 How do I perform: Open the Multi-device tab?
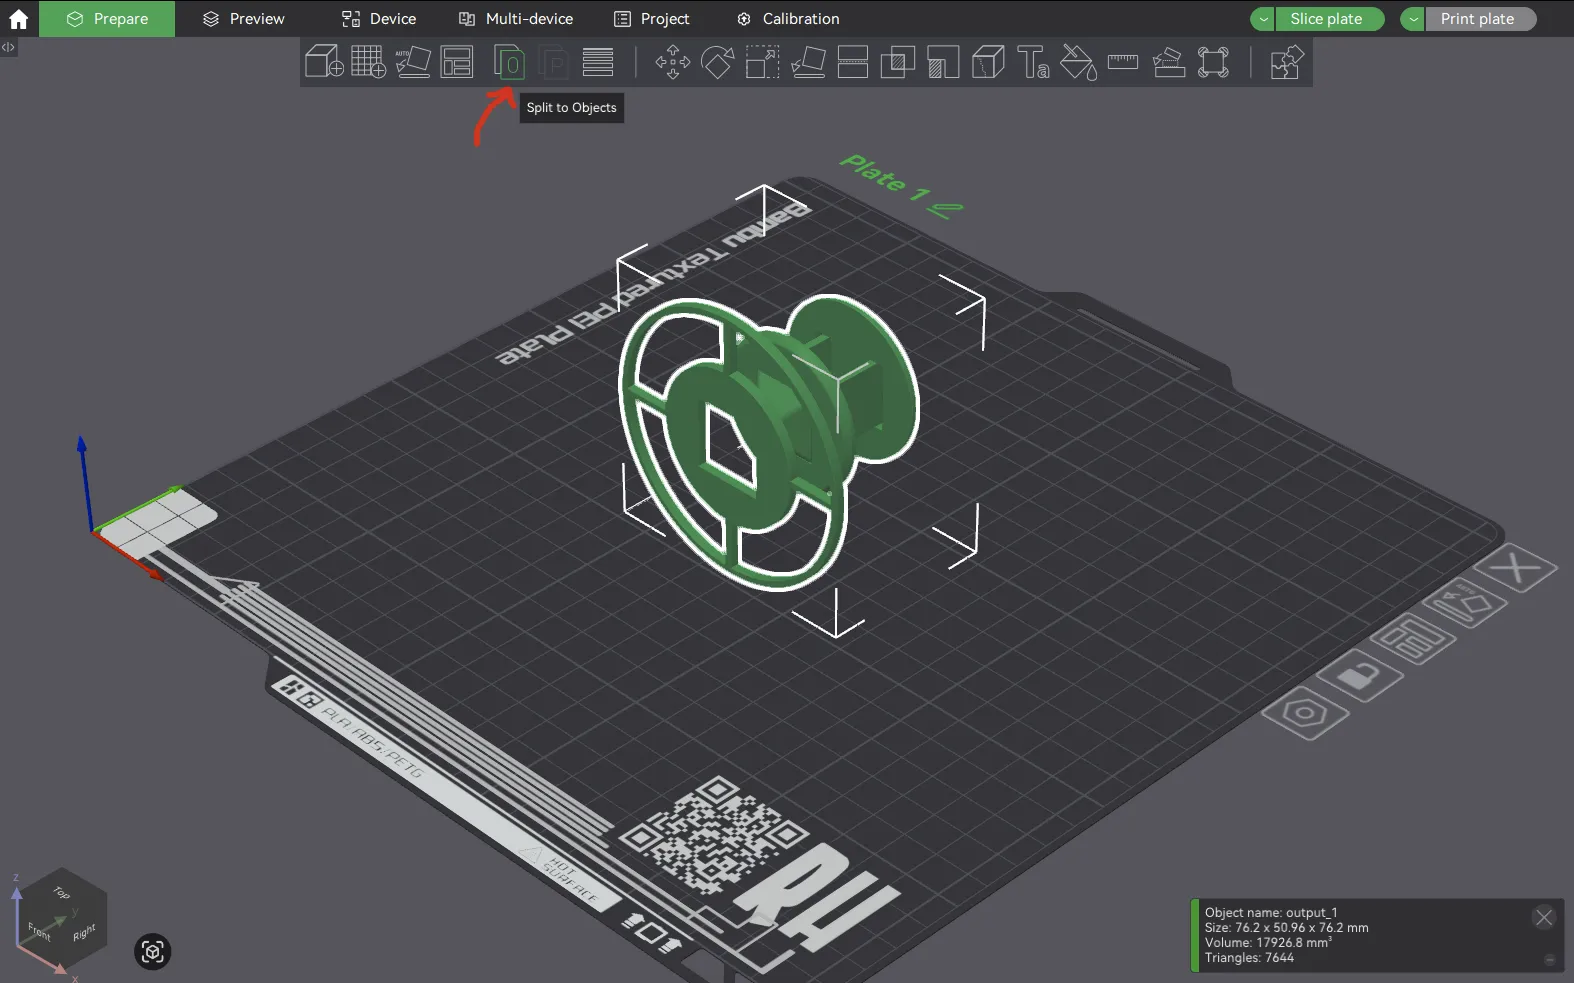tap(516, 19)
